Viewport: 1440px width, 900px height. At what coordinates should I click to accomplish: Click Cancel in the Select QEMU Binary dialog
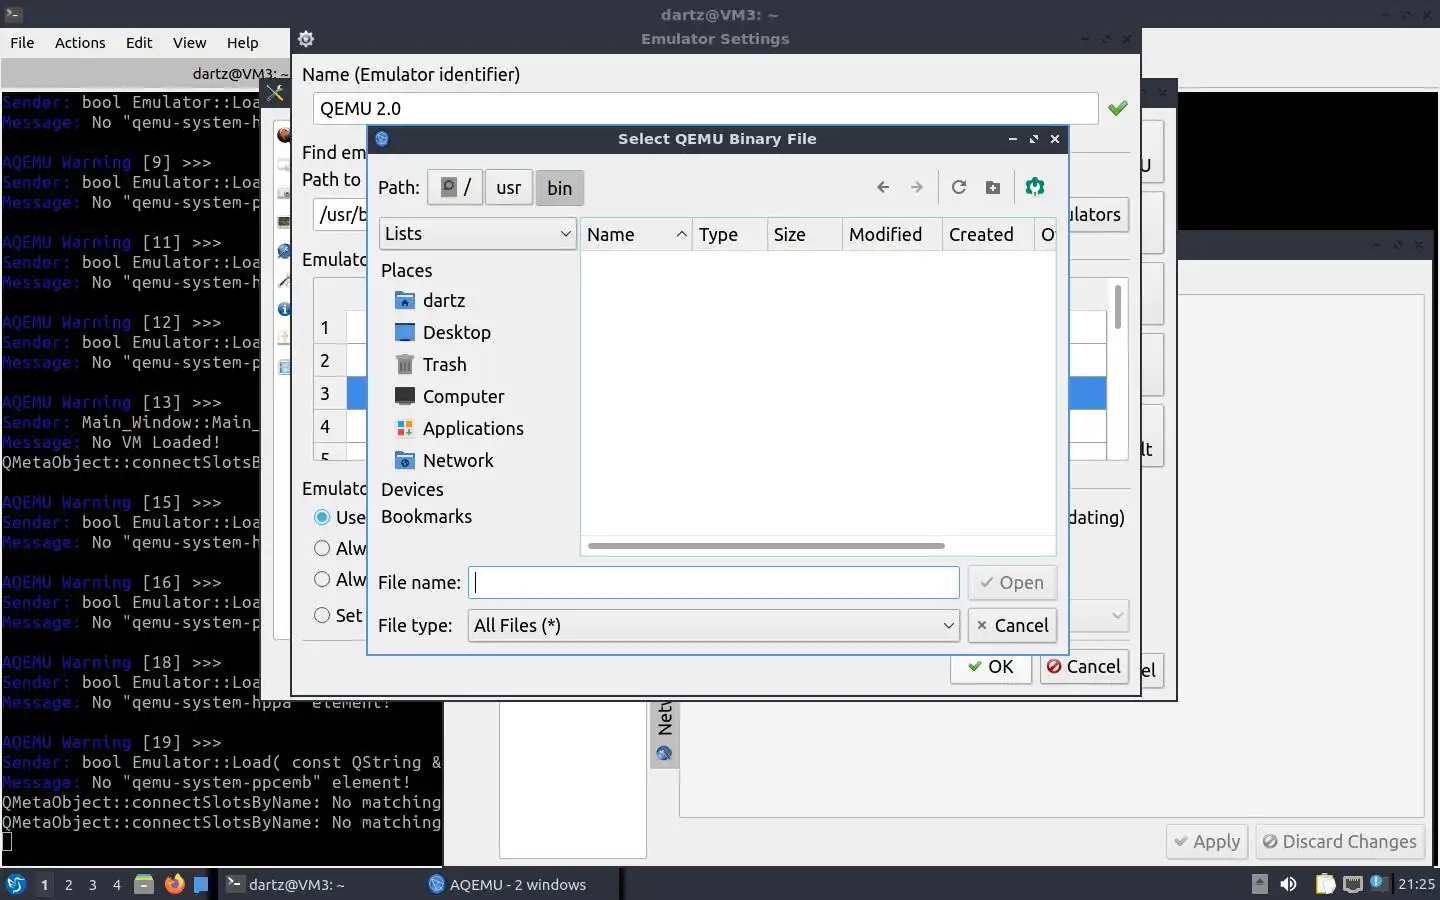click(x=1012, y=625)
